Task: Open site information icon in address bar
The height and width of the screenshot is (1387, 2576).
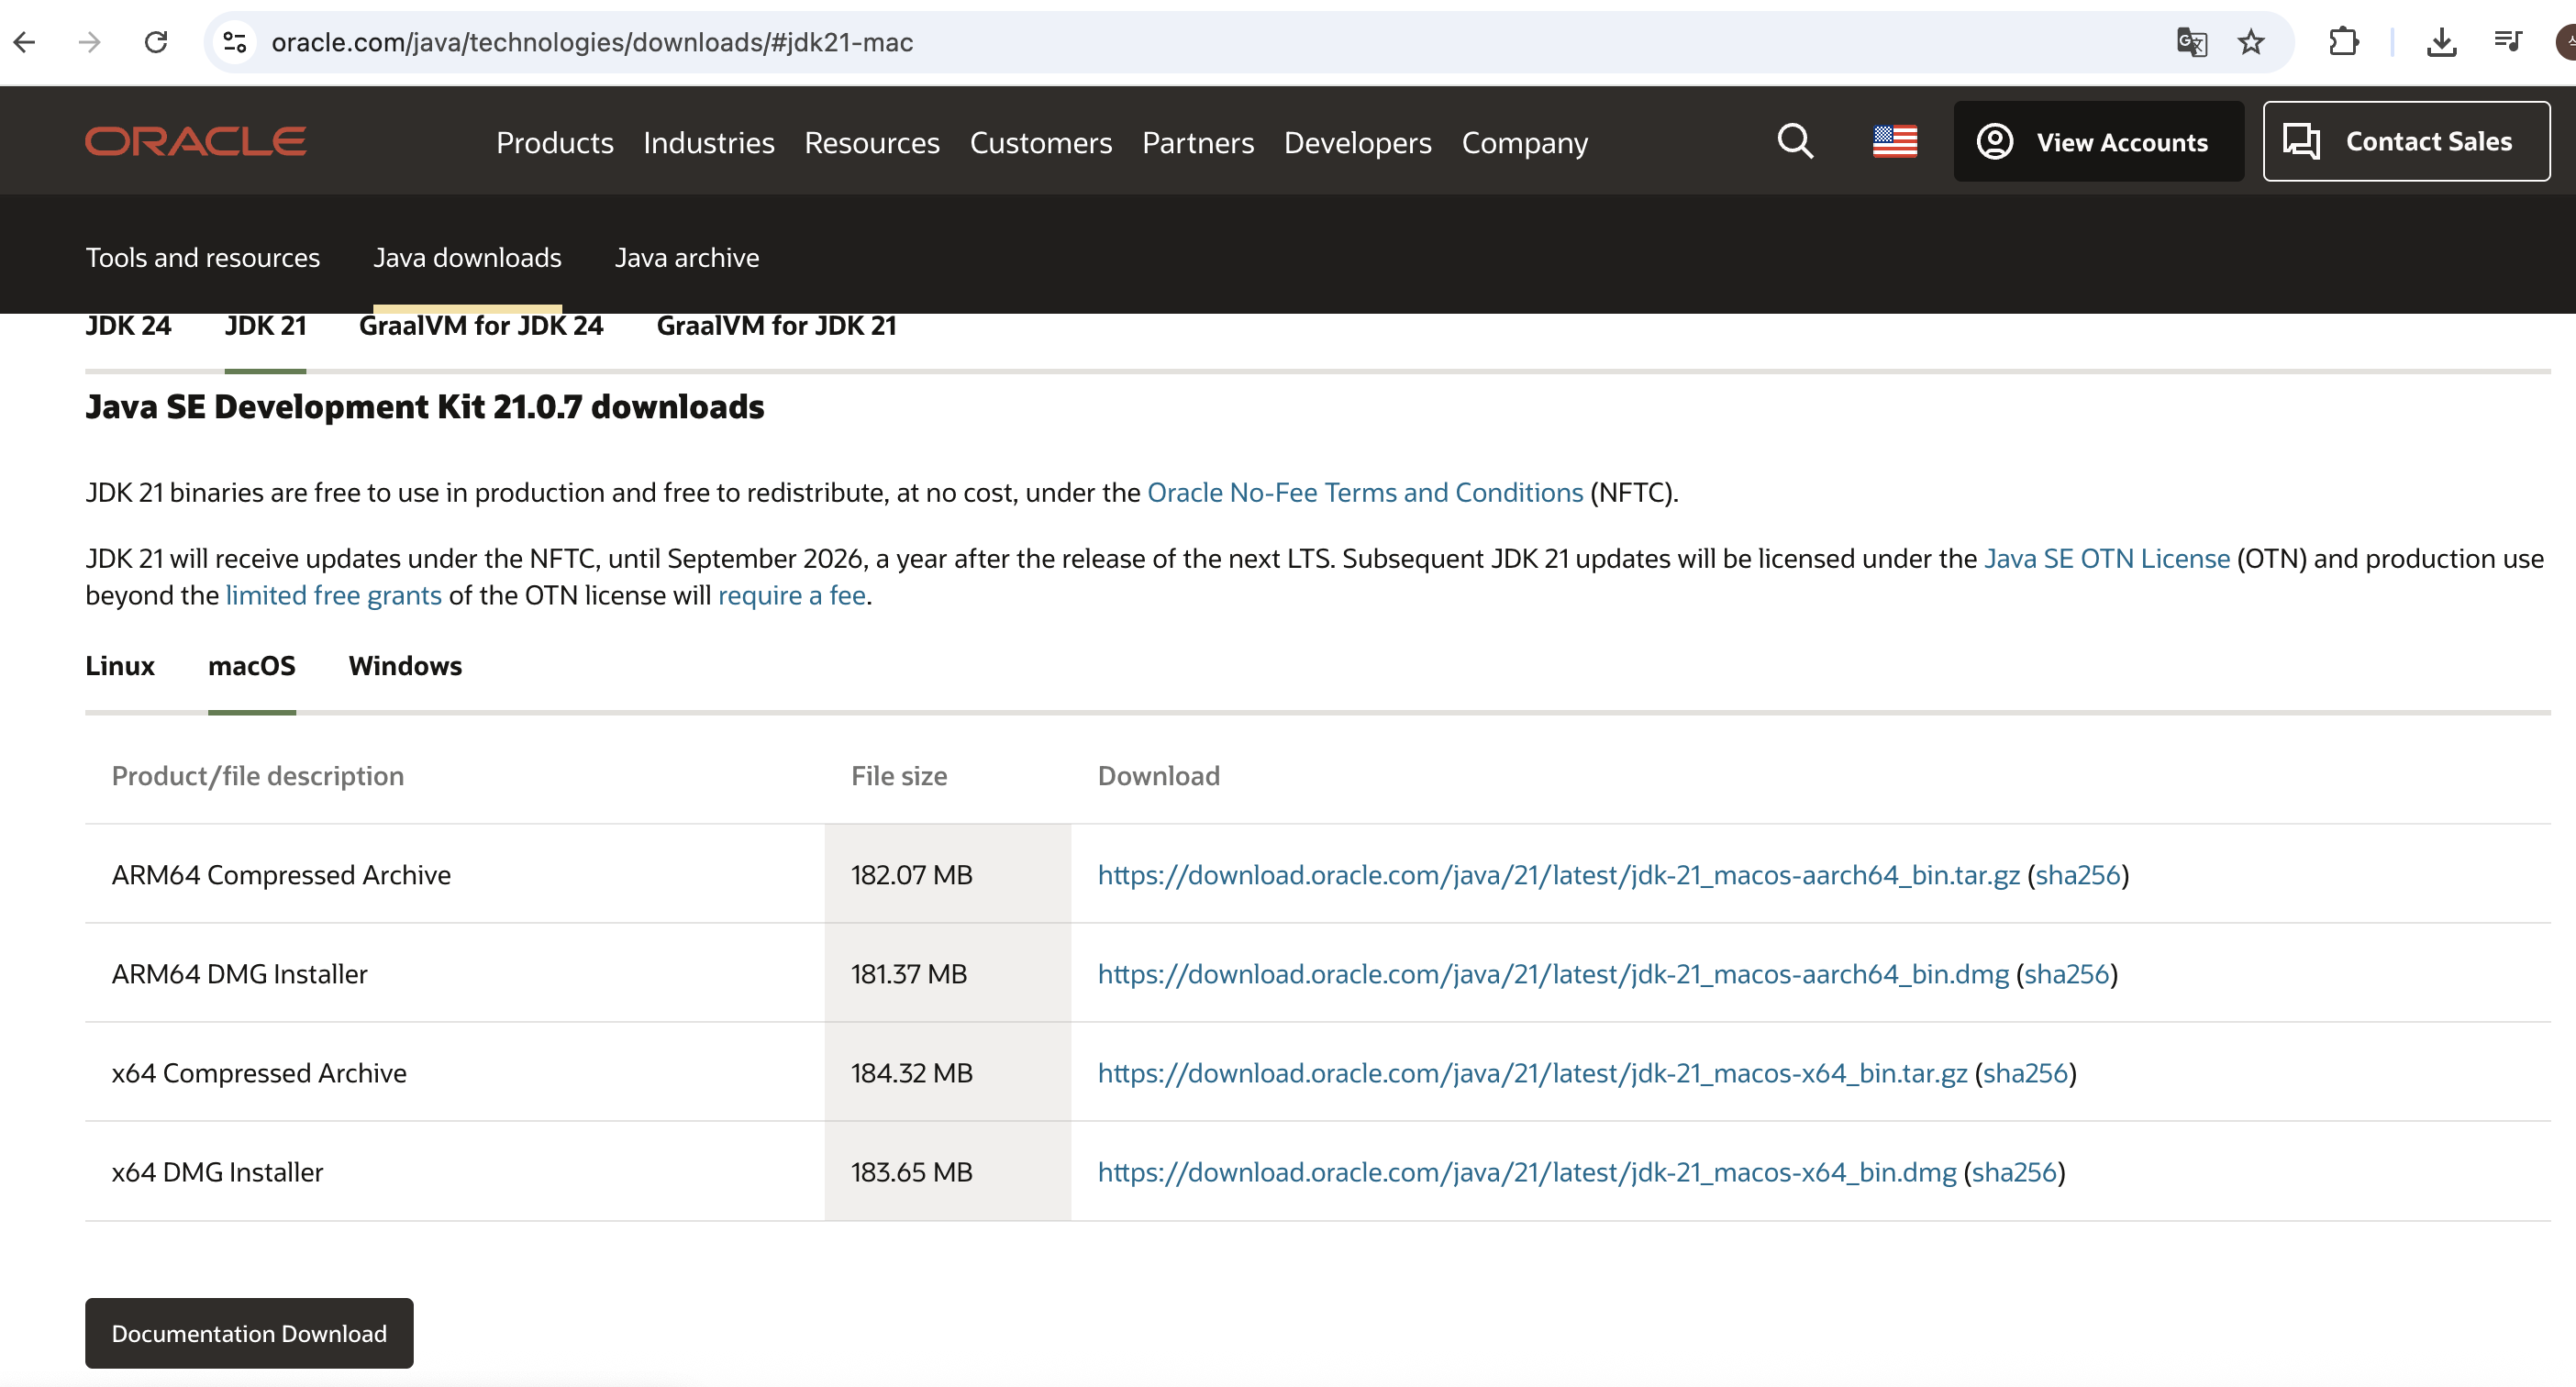Action: click(x=235, y=42)
